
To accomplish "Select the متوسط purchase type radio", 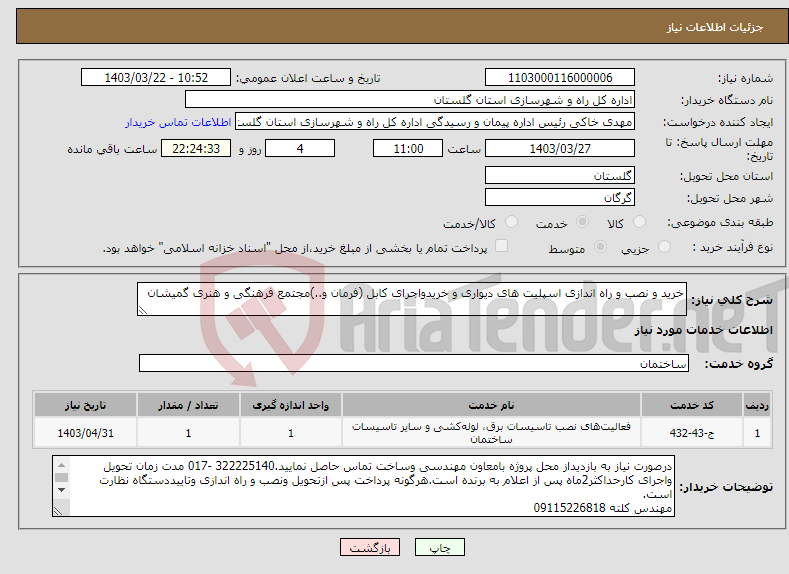I will coord(600,247).
